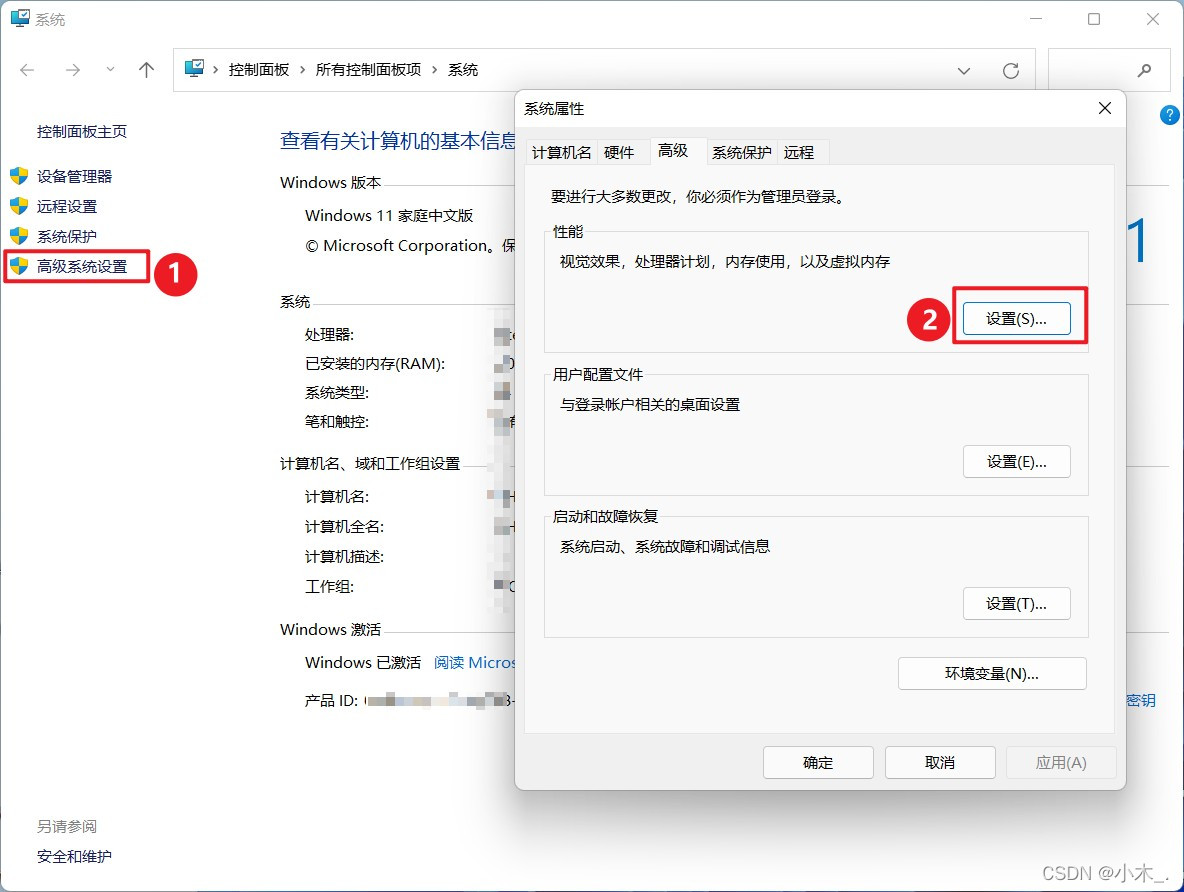
Task: Click 所有控制面板项 in the breadcrumb
Action: pyautogui.click(x=368, y=69)
